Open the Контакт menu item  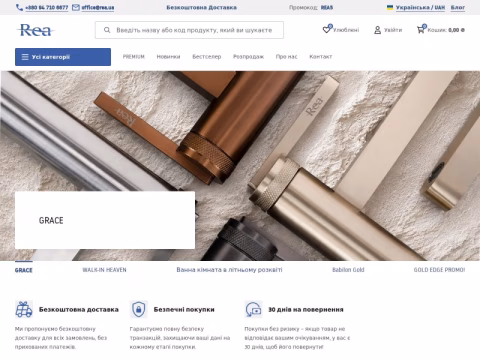[321, 57]
